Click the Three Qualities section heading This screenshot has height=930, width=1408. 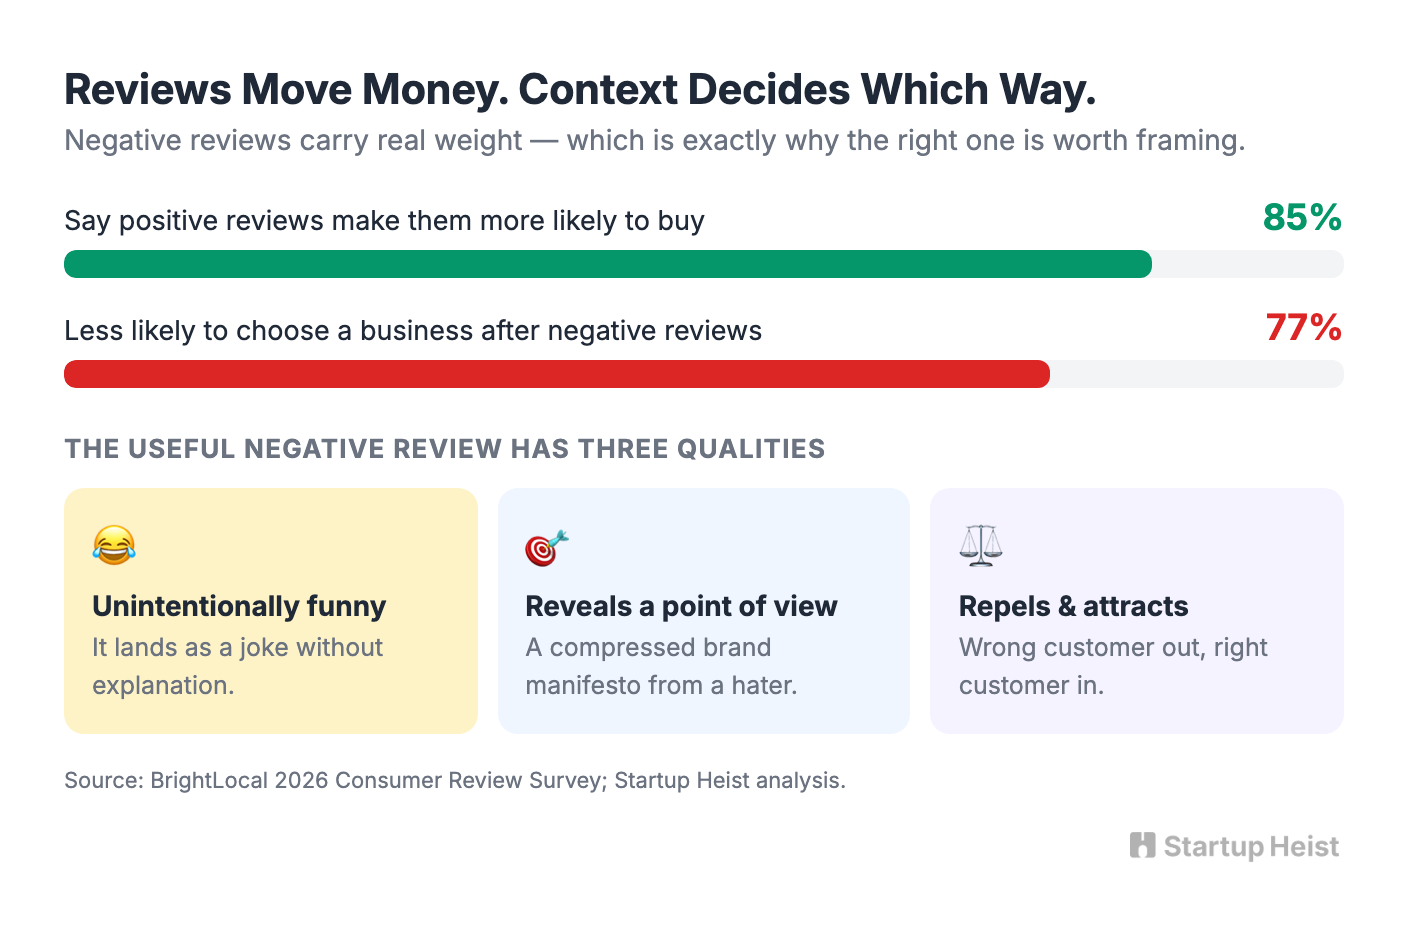[x=445, y=449]
